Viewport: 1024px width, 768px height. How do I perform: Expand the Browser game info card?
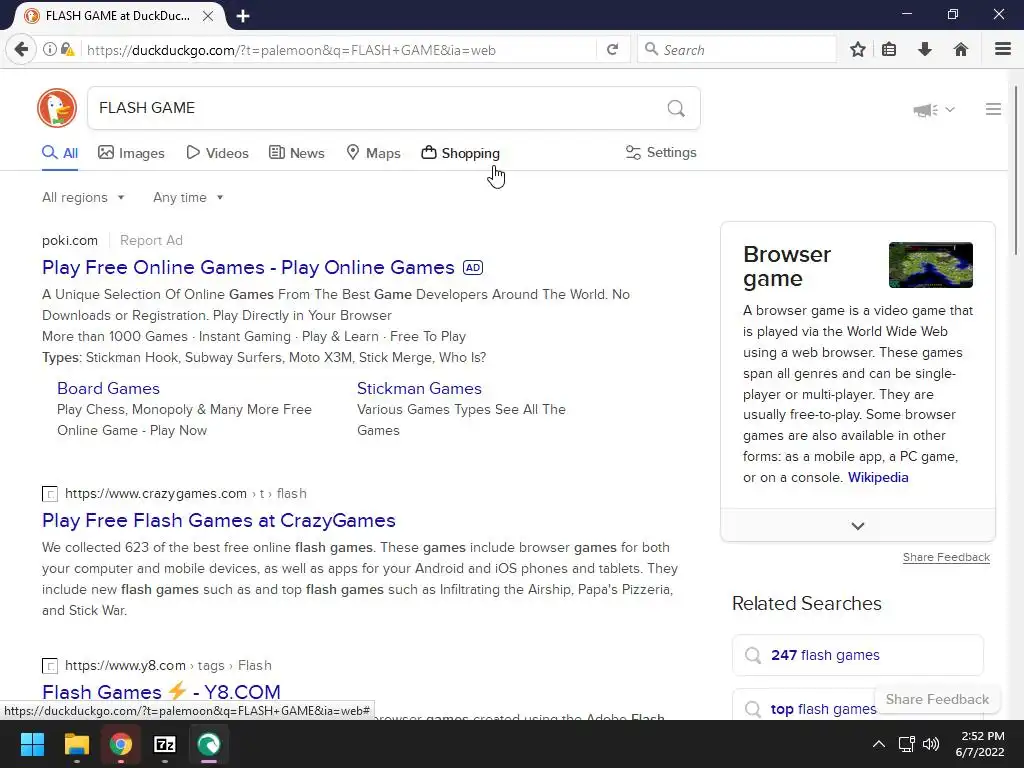pyautogui.click(x=857, y=526)
